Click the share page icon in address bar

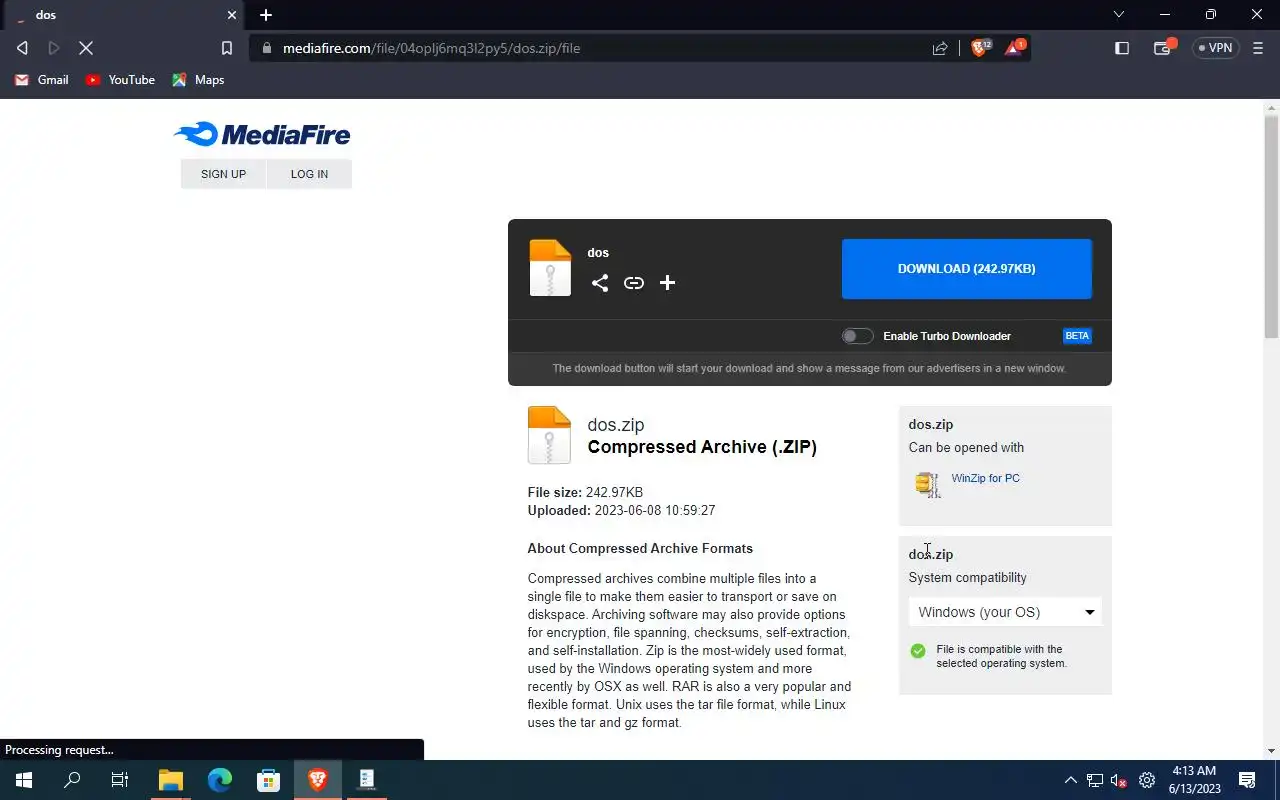[x=940, y=48]
